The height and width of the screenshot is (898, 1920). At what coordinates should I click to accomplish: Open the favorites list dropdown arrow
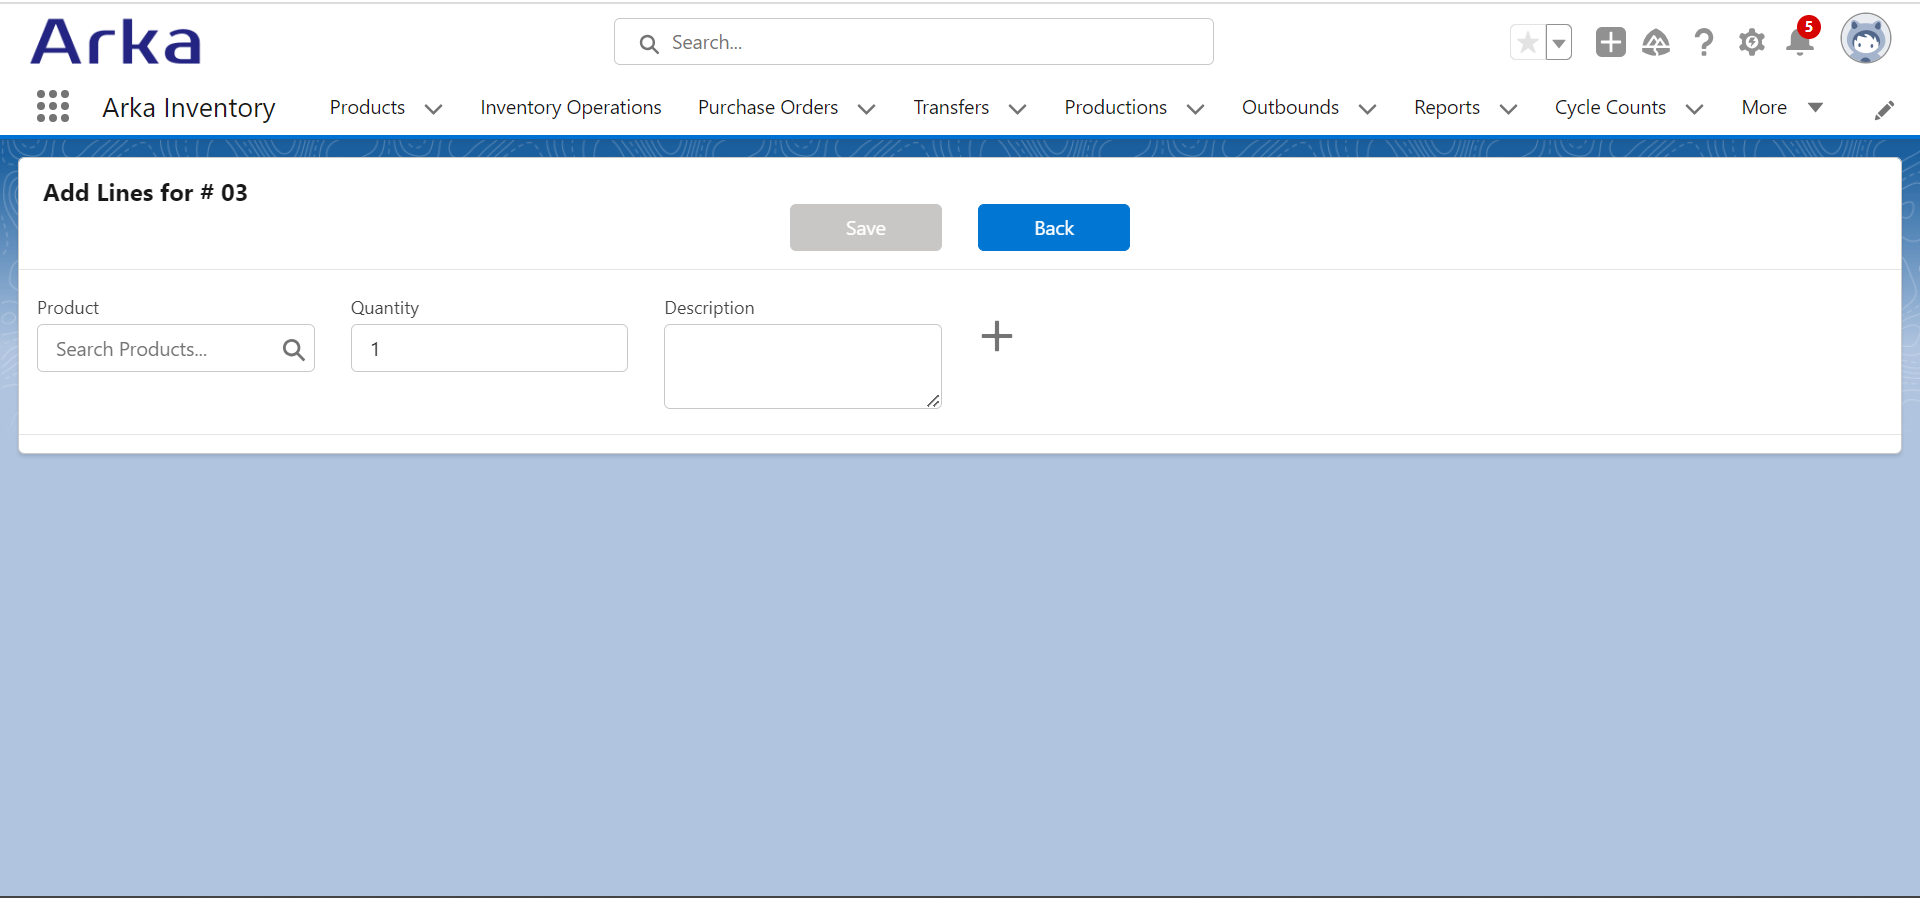coord(1559,43)
